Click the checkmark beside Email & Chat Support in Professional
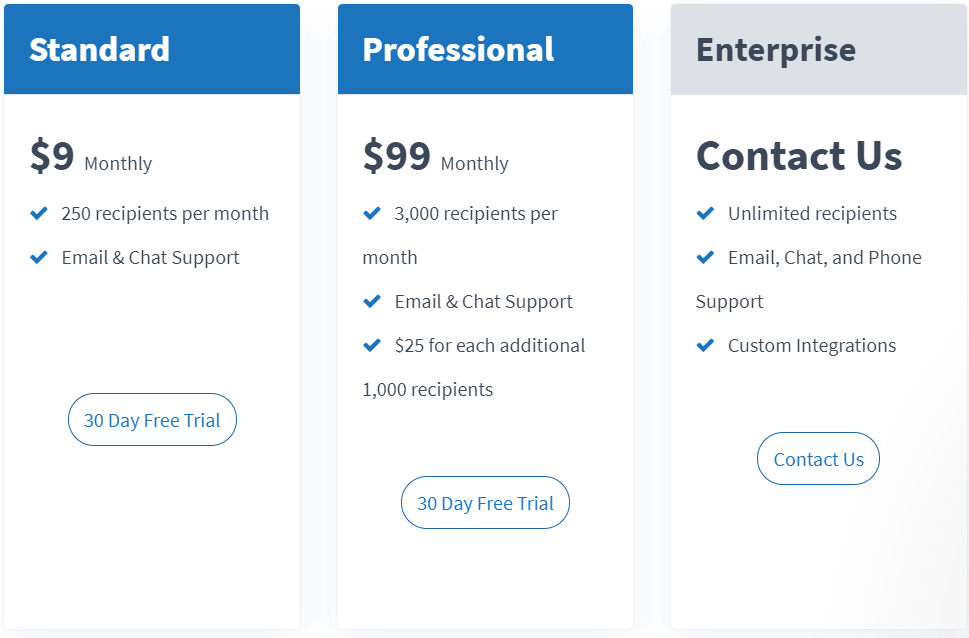The height and width of the screenshot is (638, 969). point(372,301)
